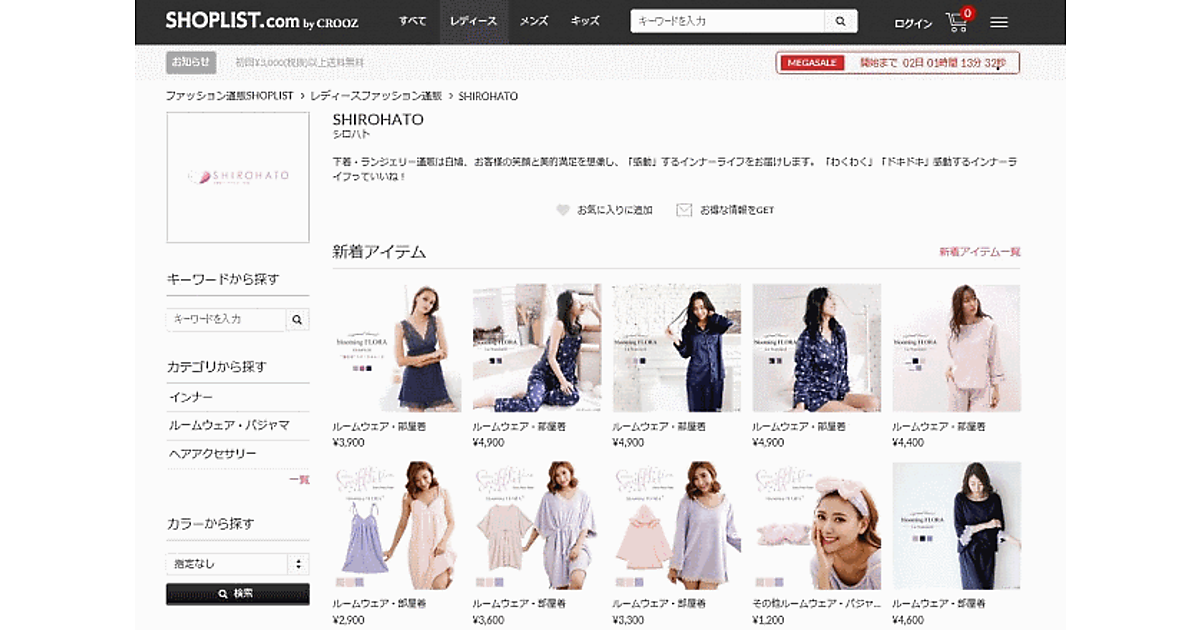
Task: Expand the category list with 一覧 link
Action: (299, 480)
